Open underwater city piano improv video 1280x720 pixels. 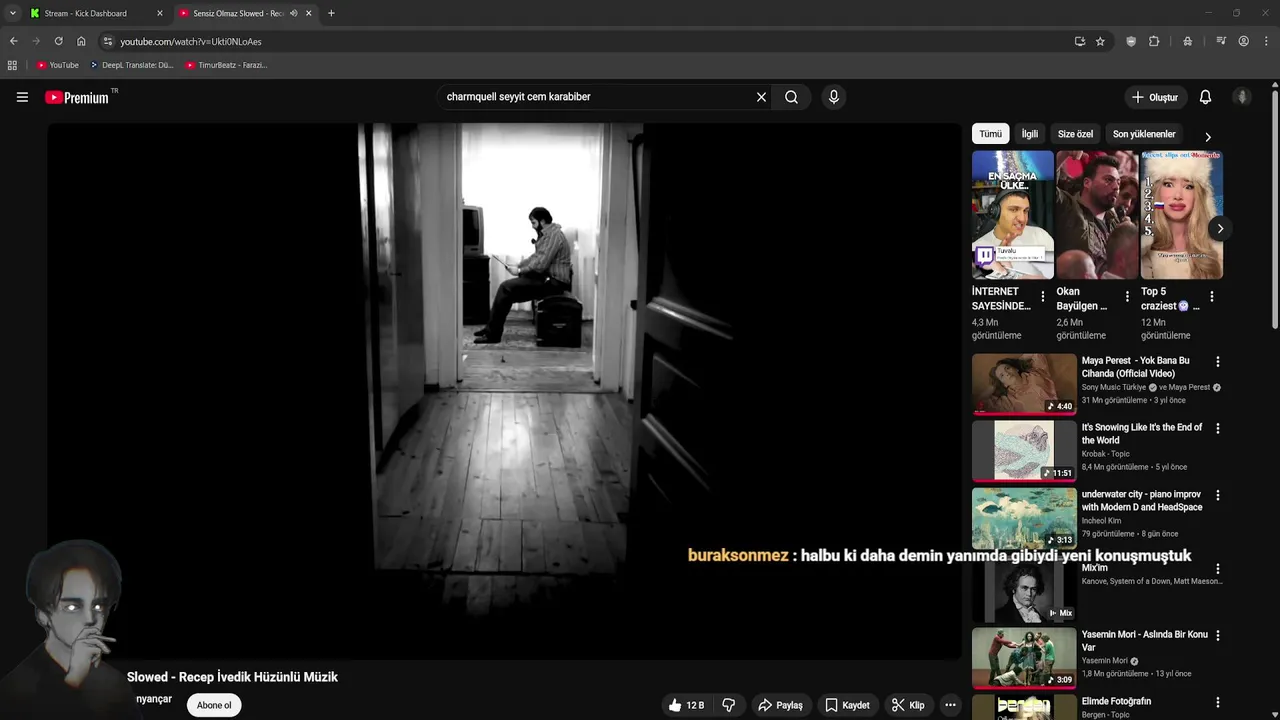1141,501
